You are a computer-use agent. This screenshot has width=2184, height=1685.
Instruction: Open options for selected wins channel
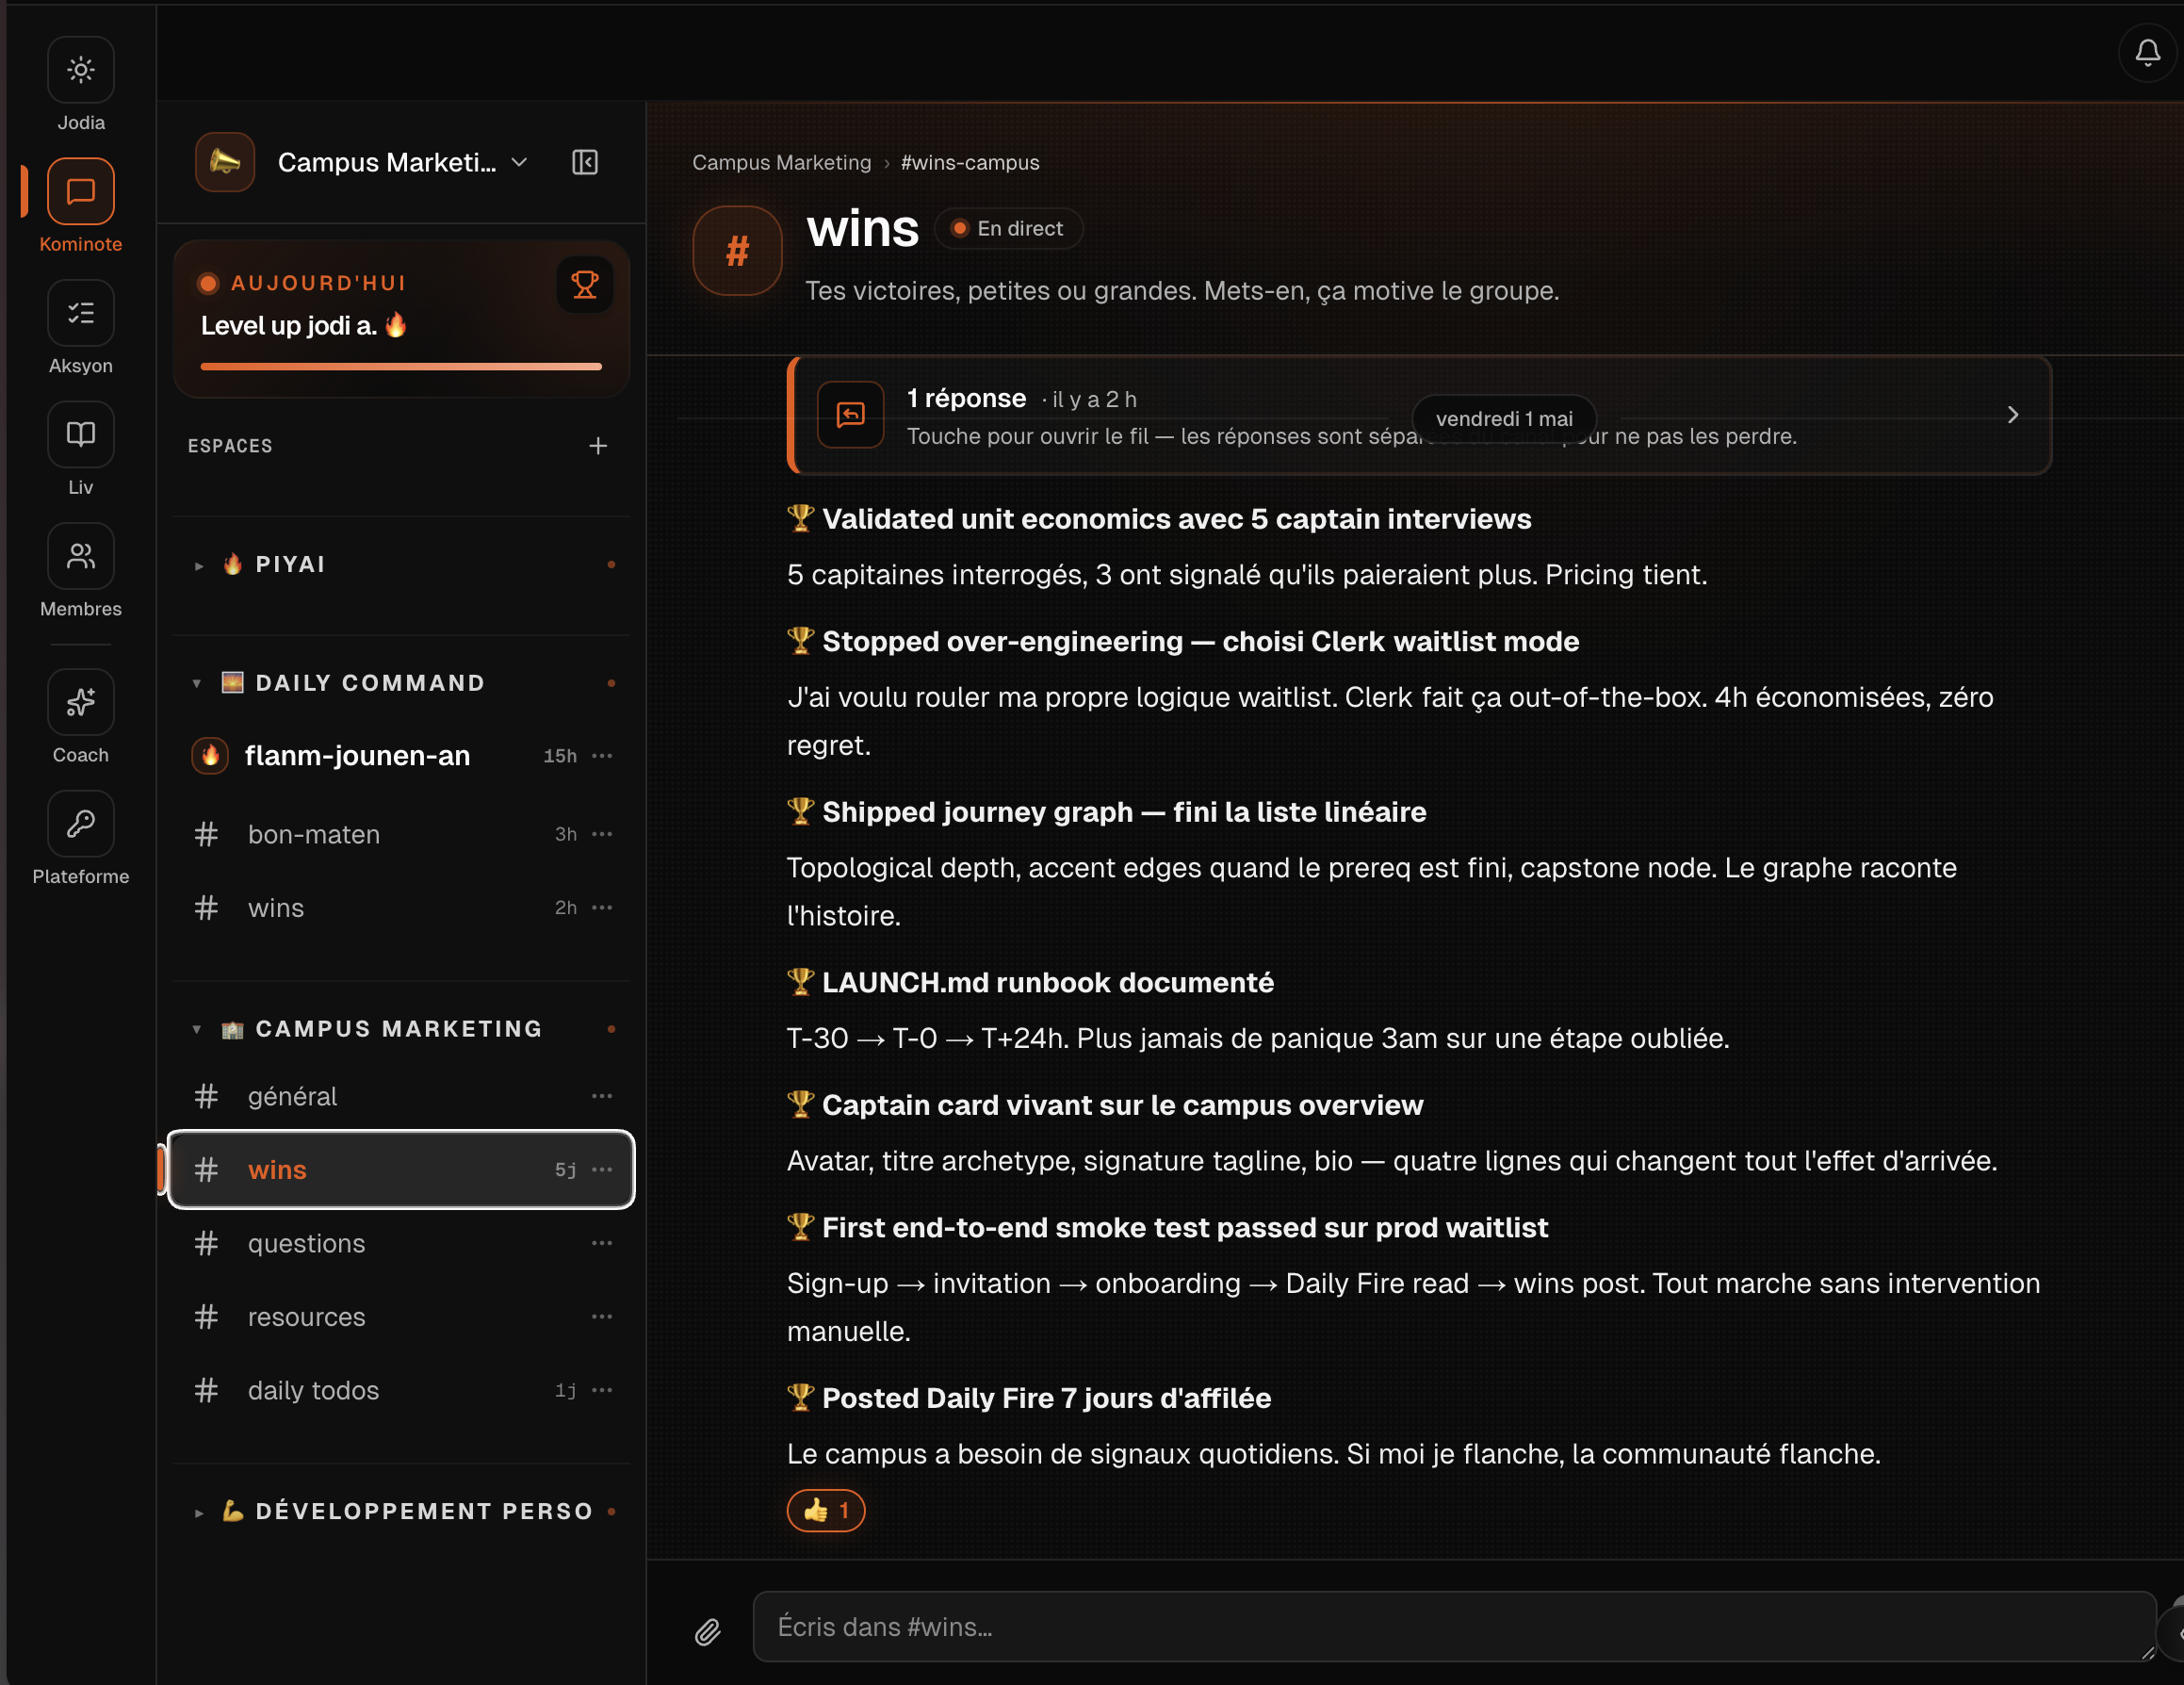pyautogui.click(x=602, y=1170)
